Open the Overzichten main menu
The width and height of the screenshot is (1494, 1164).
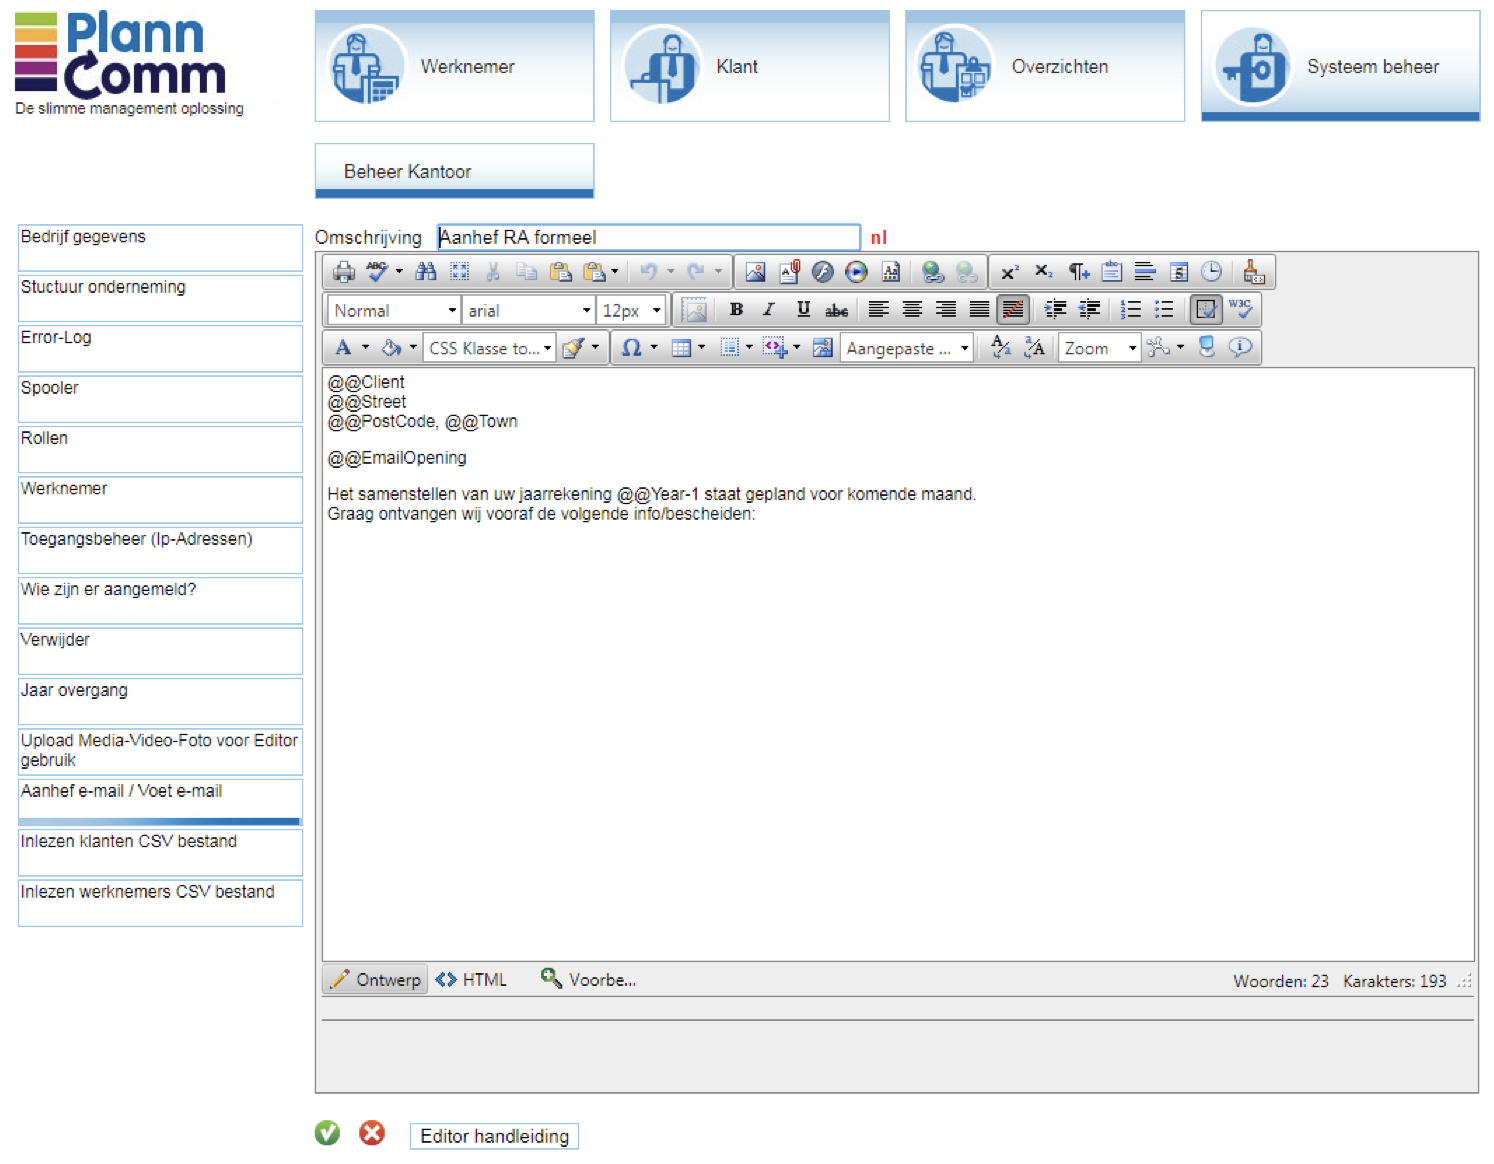[1044, 66]
